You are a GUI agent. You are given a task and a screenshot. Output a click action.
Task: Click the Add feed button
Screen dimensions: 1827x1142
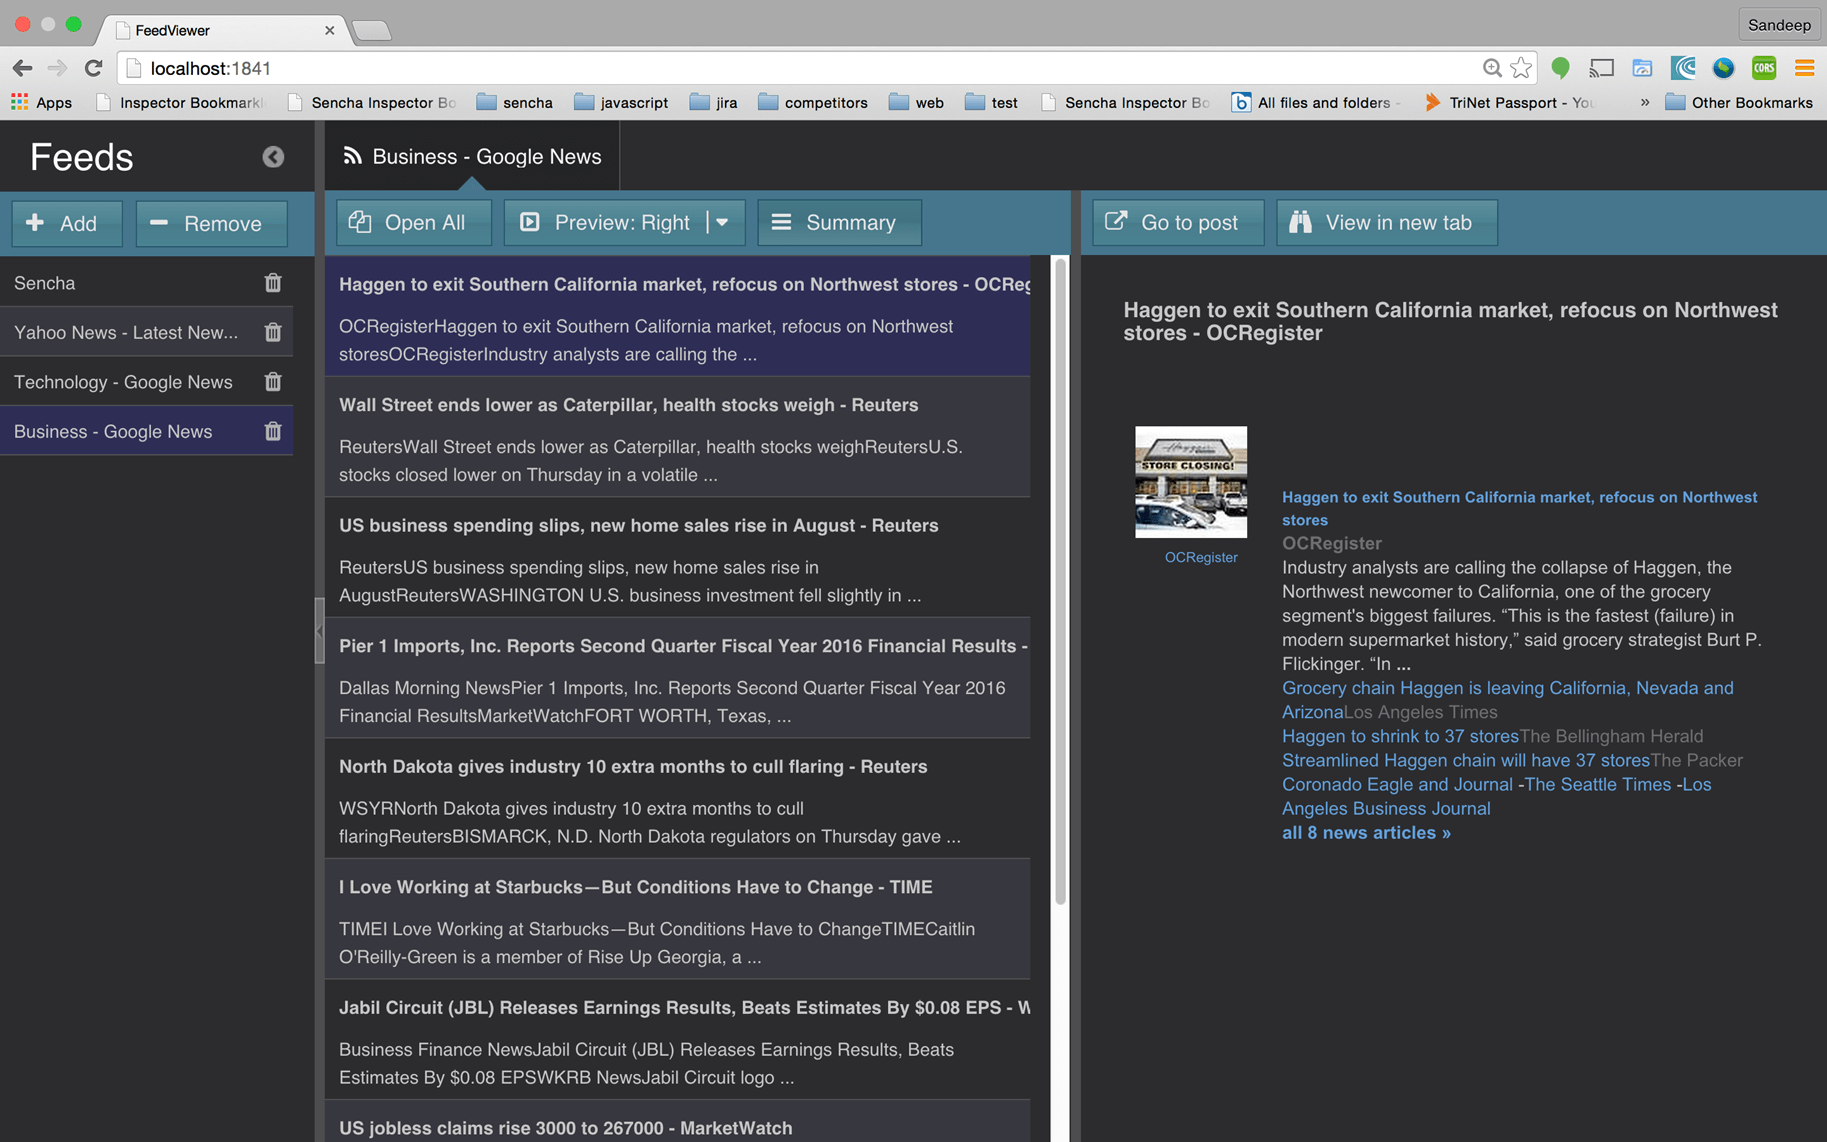pyautogui.click(x=67, y=223)
